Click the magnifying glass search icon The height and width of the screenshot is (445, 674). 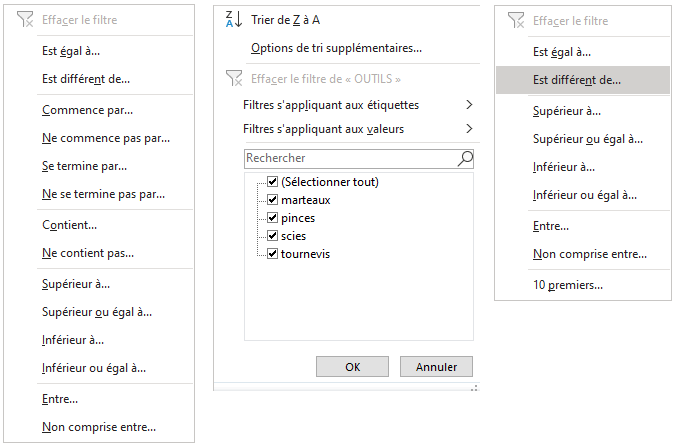coord(465,158)
